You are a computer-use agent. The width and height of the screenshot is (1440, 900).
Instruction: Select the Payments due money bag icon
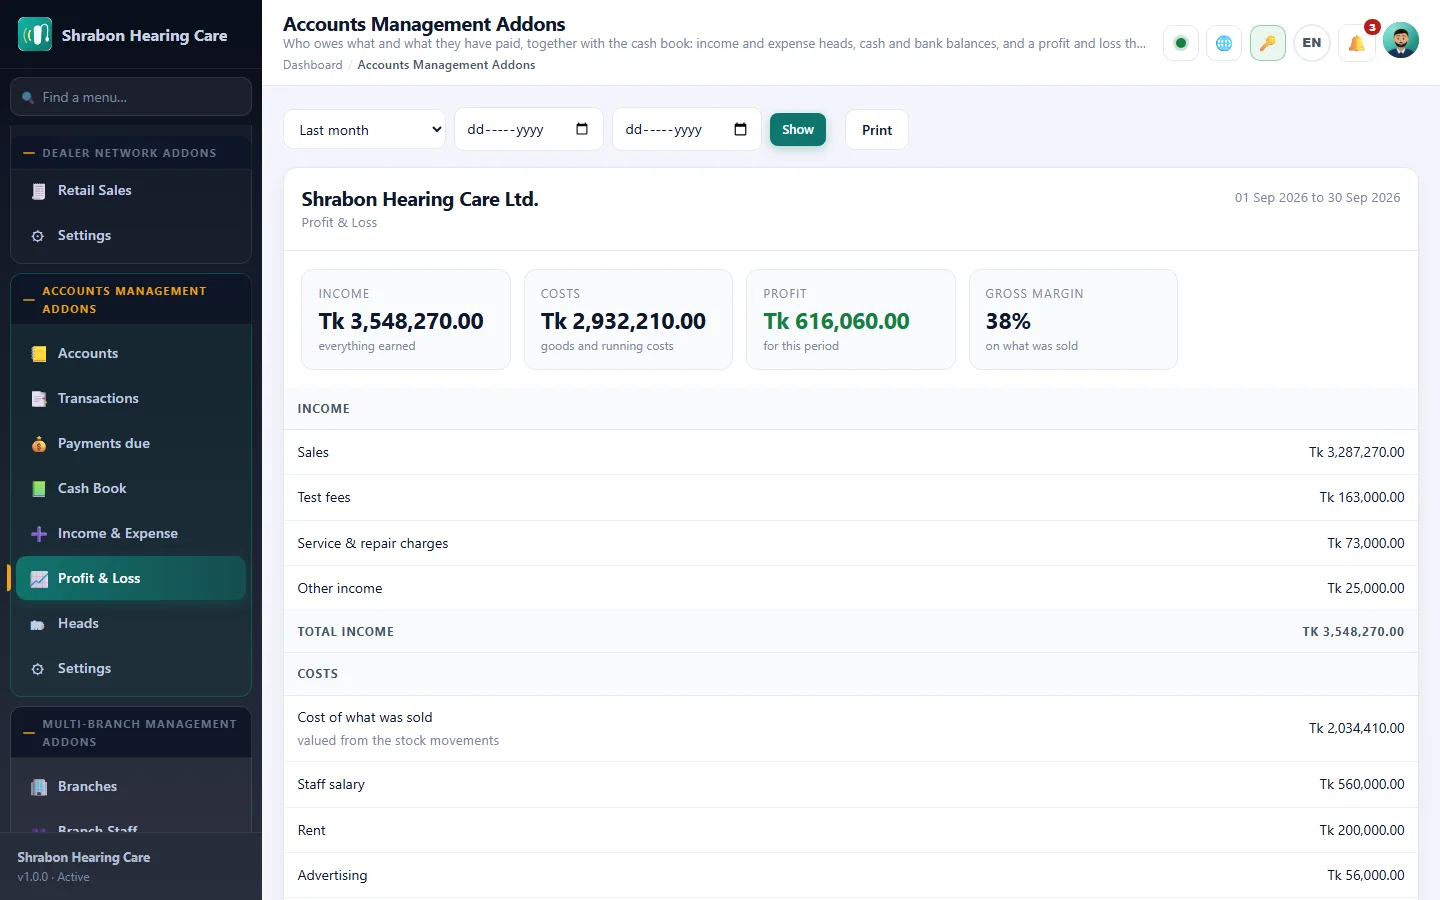tap(39, 444)
